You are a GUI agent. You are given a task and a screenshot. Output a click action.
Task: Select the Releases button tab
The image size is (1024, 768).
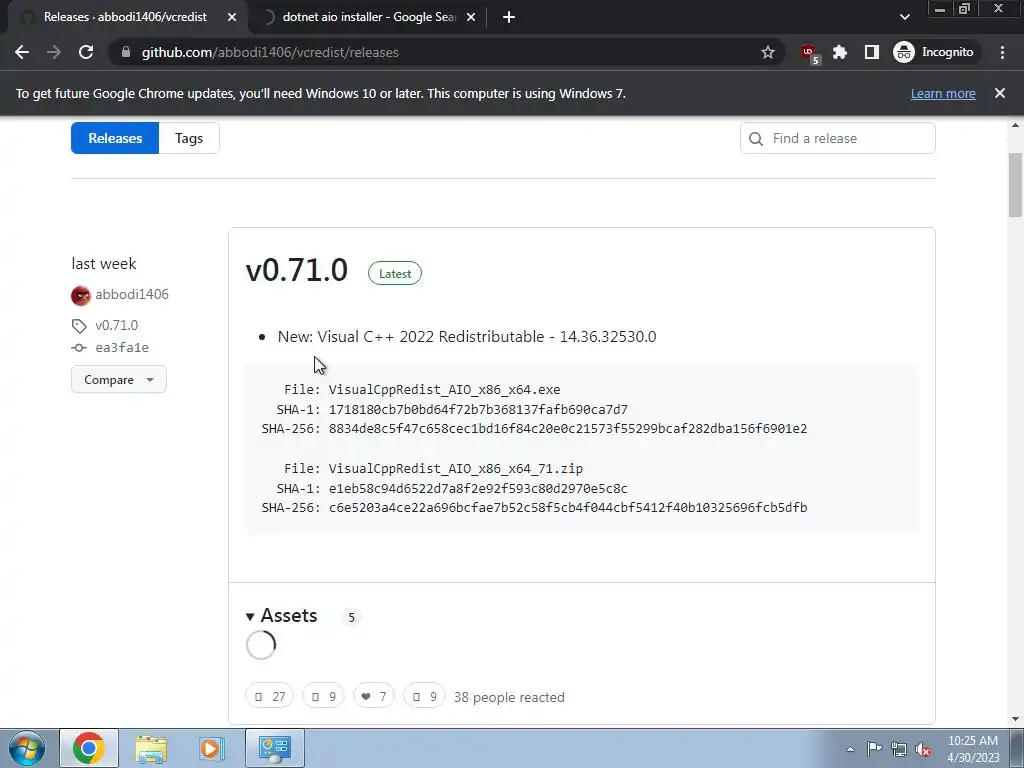point(115,138)
